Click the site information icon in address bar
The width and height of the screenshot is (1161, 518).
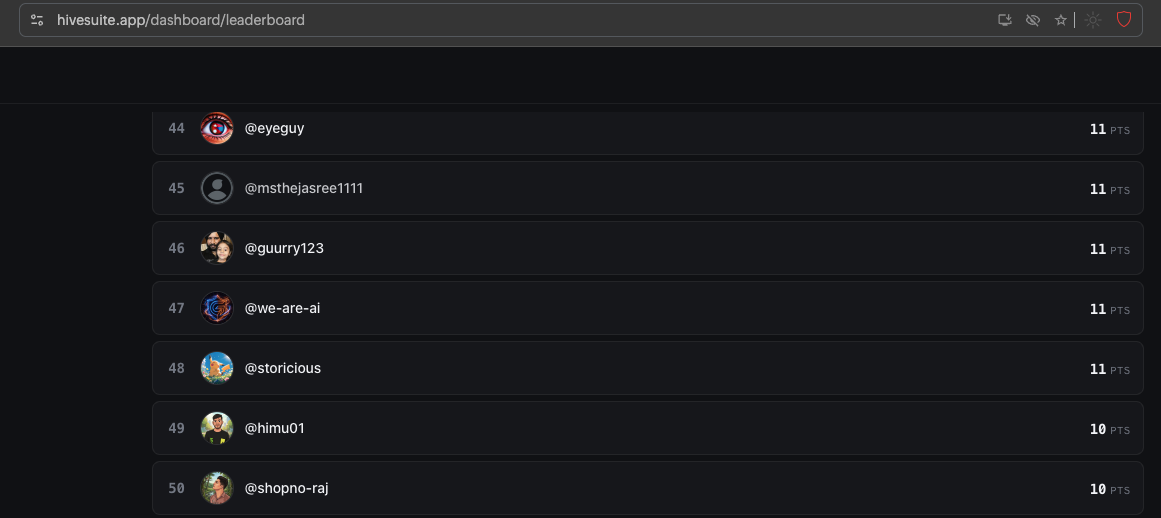pos(37,20)
